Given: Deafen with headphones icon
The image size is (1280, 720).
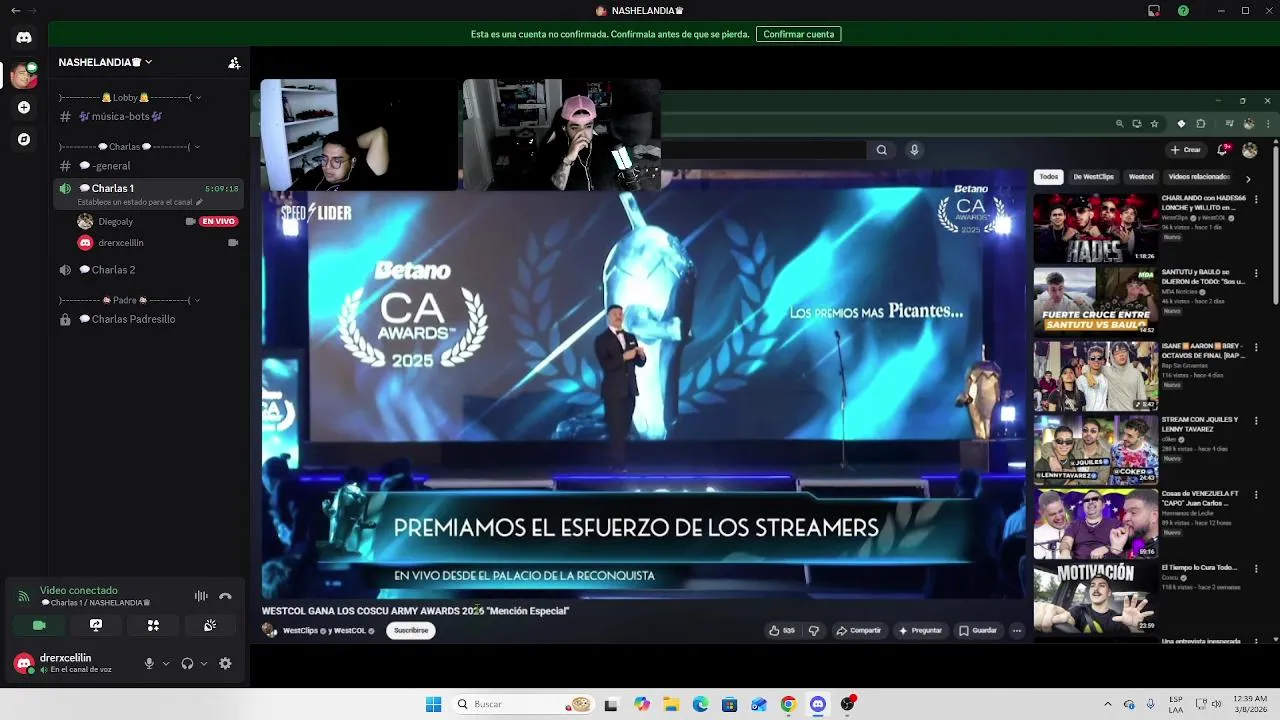Looking at the screenshot, I should (187, 663).
